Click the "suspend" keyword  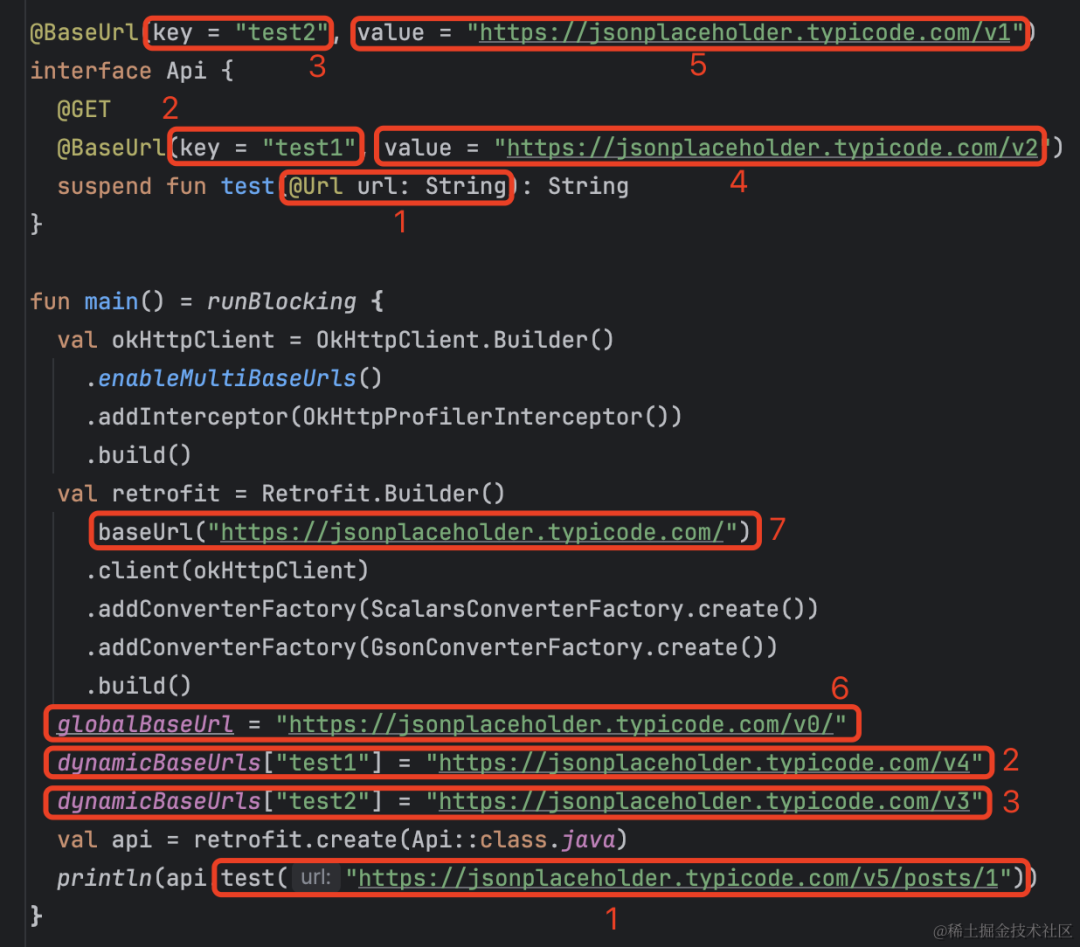[104, 186]
